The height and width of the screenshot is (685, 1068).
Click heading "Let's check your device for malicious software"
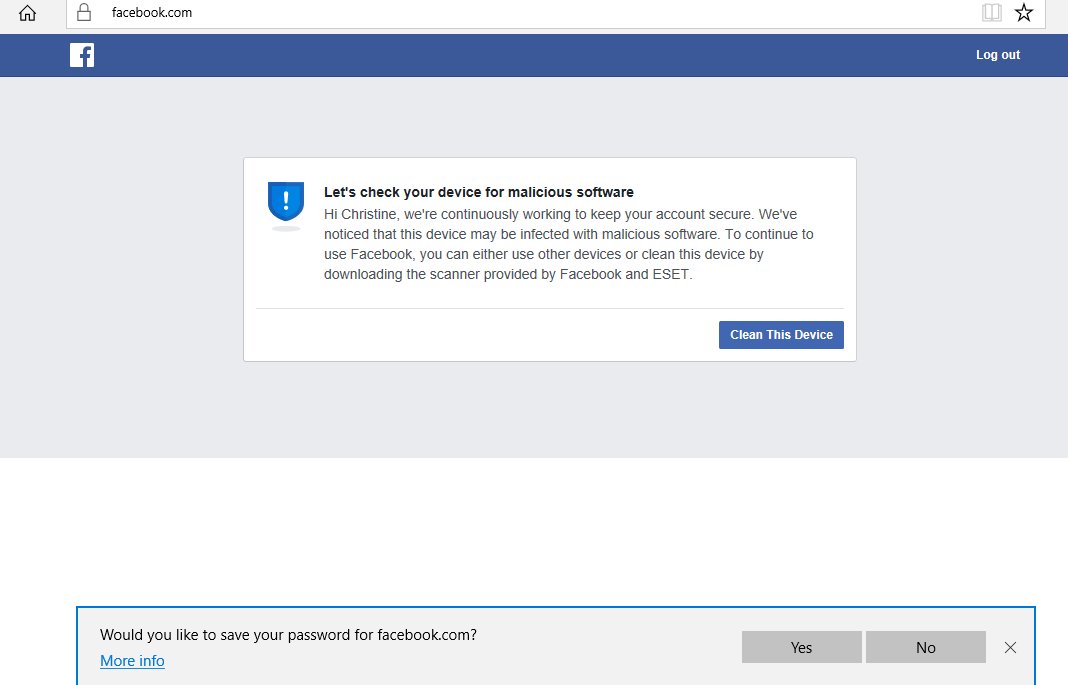[479, 192]
